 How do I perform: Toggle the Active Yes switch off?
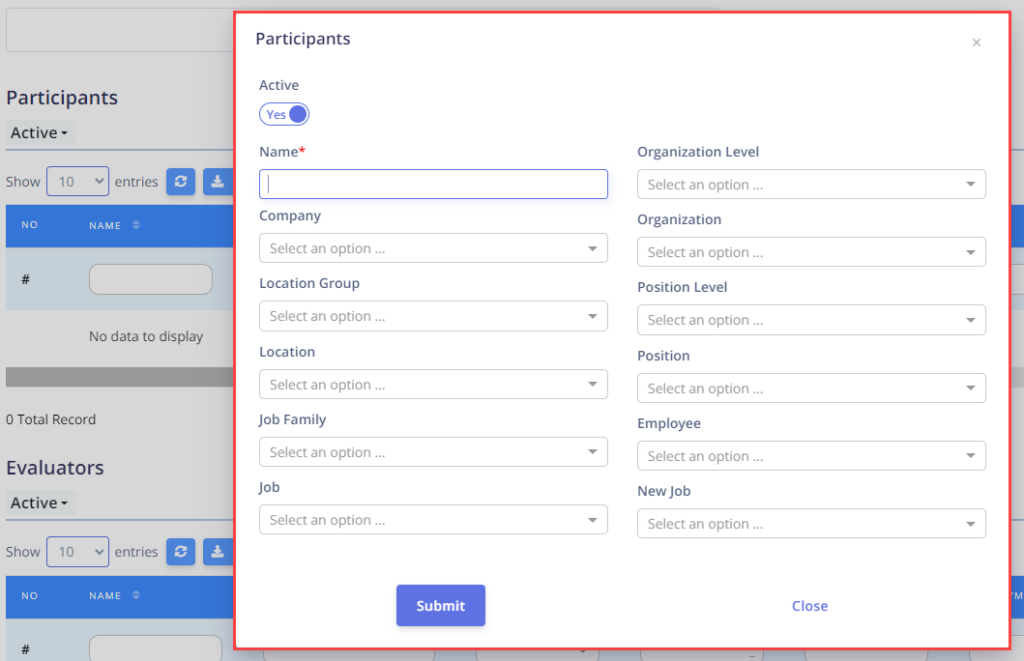click(284, 114)
